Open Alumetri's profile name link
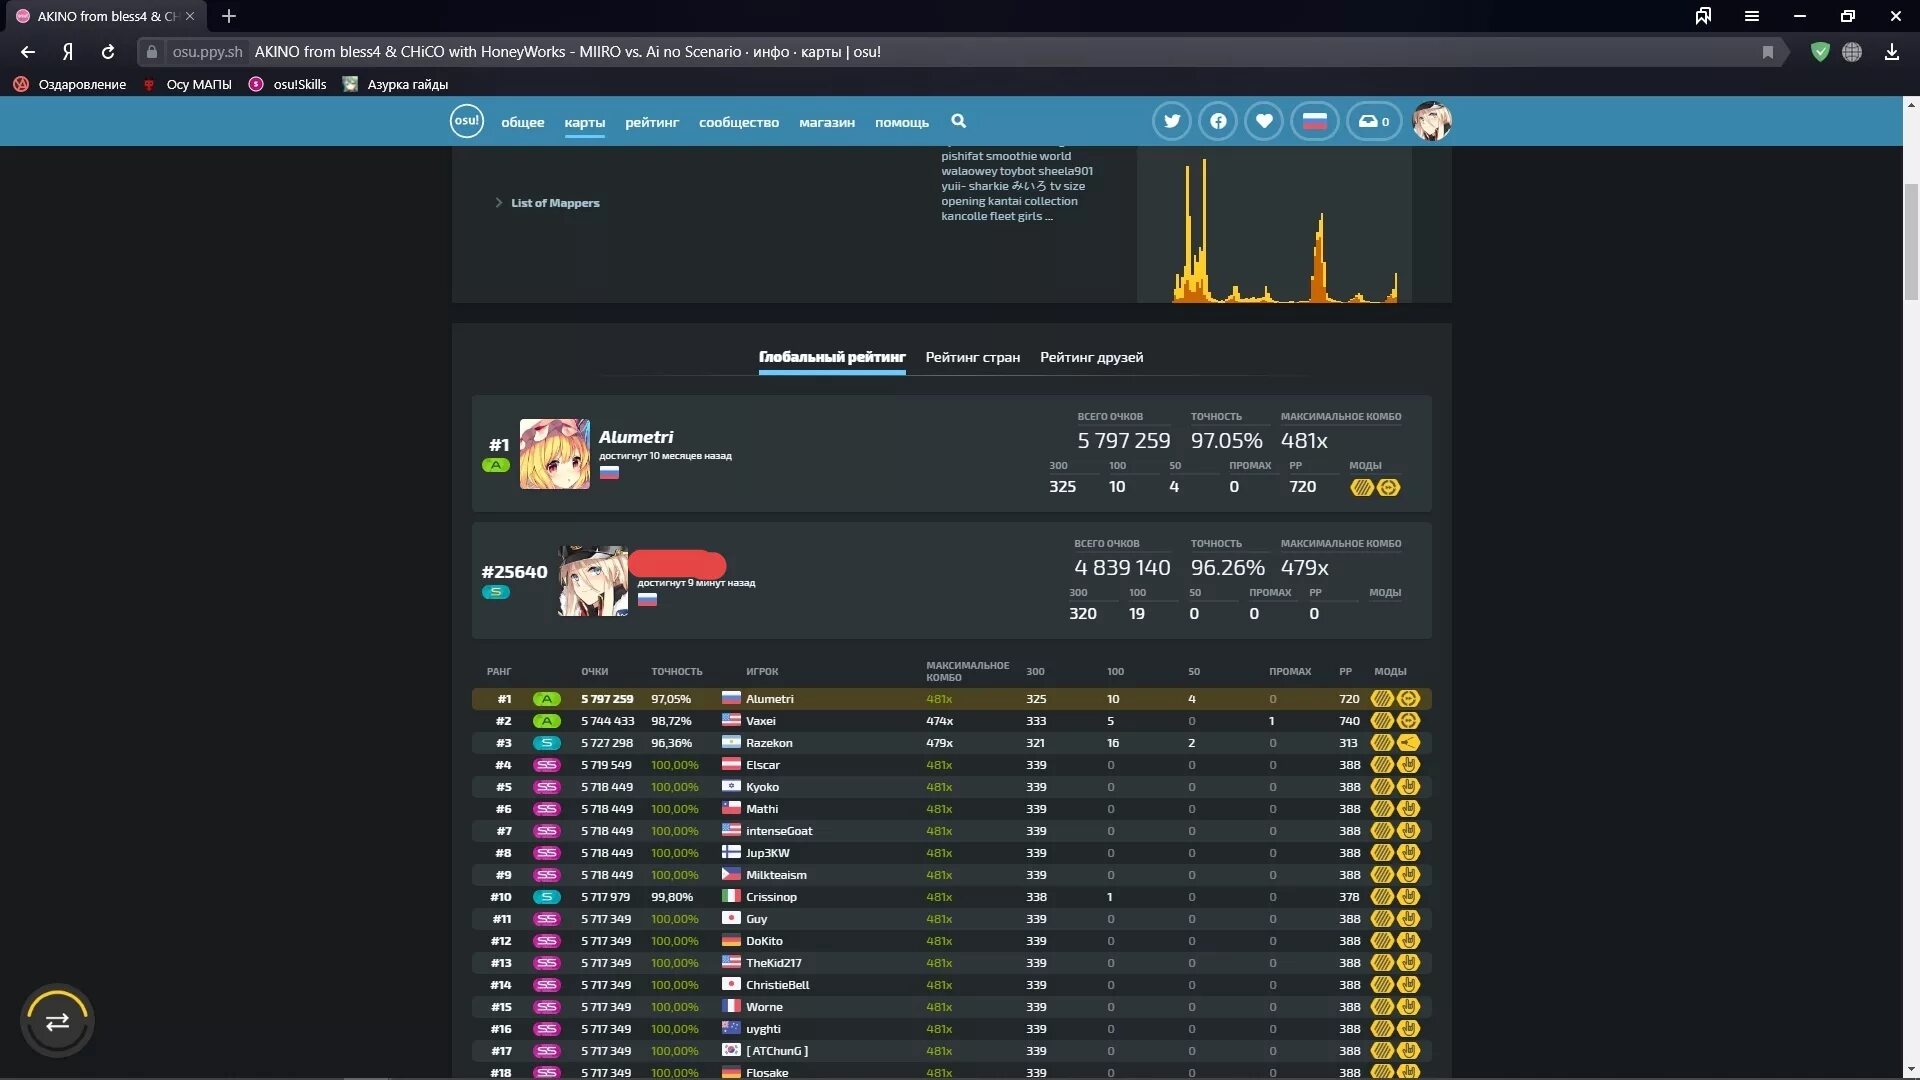This screenshot has height=1080, width=1920. (636, 437)
